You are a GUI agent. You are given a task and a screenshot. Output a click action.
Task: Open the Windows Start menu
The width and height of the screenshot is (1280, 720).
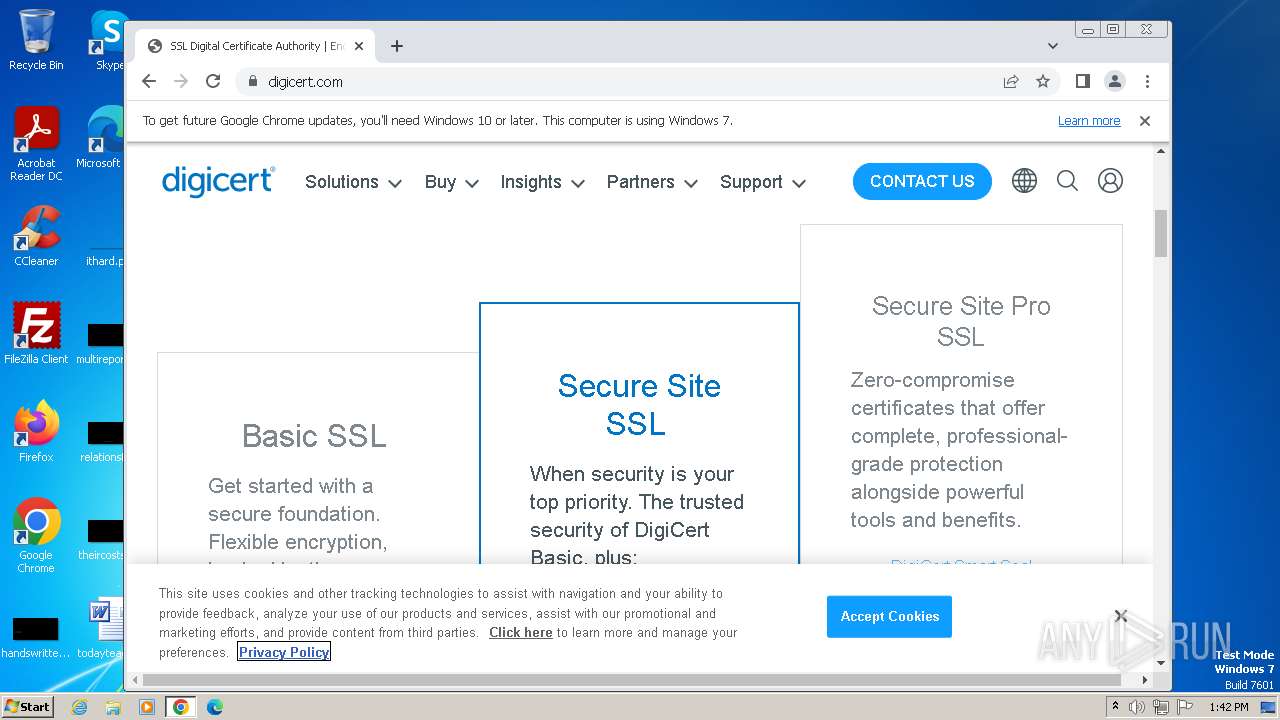pyautogui.click(x=27, y=707)
